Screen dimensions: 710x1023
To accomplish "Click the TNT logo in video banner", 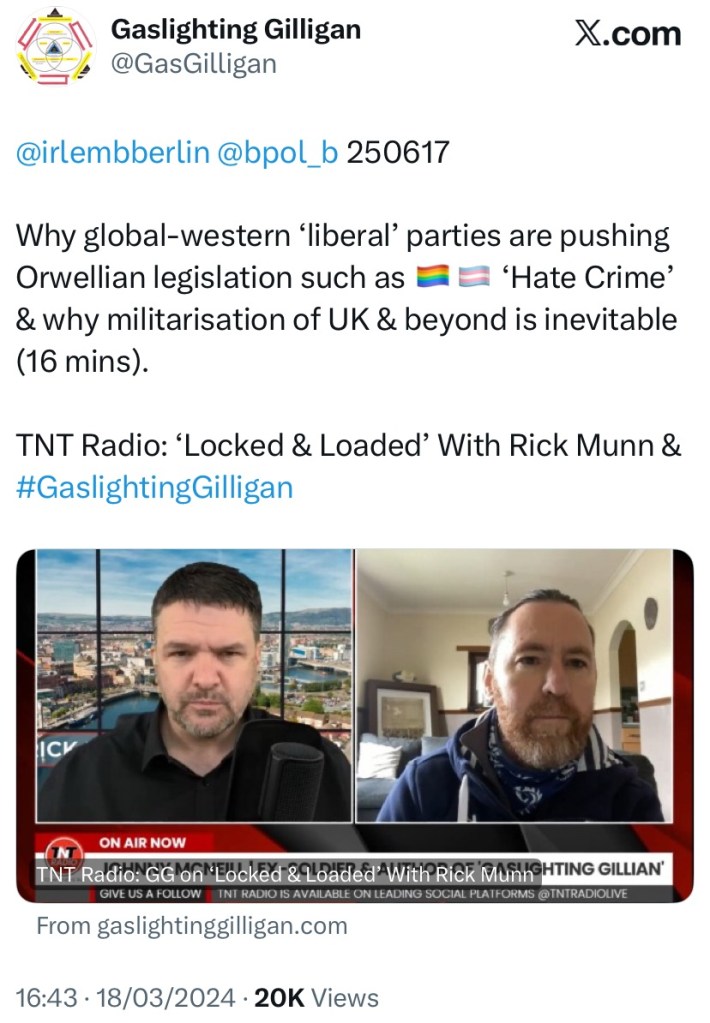I will point(64,853).
